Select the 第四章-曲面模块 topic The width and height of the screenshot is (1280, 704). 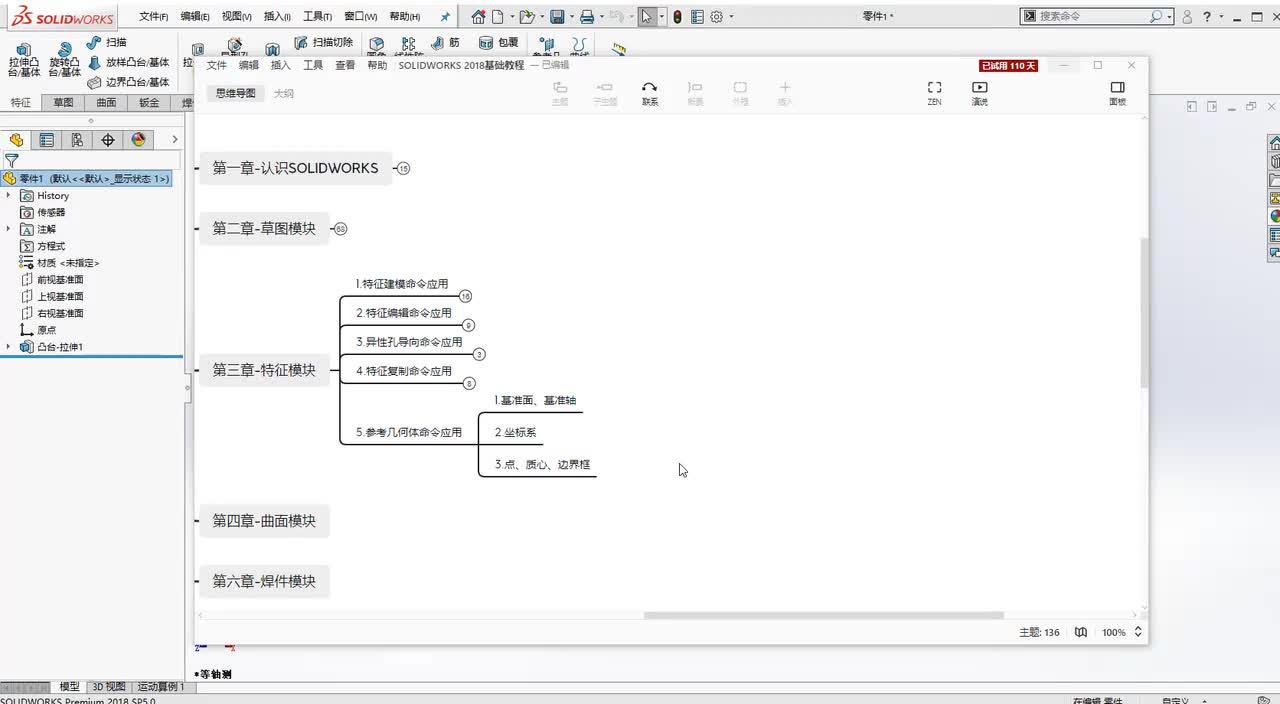[264, 521]
